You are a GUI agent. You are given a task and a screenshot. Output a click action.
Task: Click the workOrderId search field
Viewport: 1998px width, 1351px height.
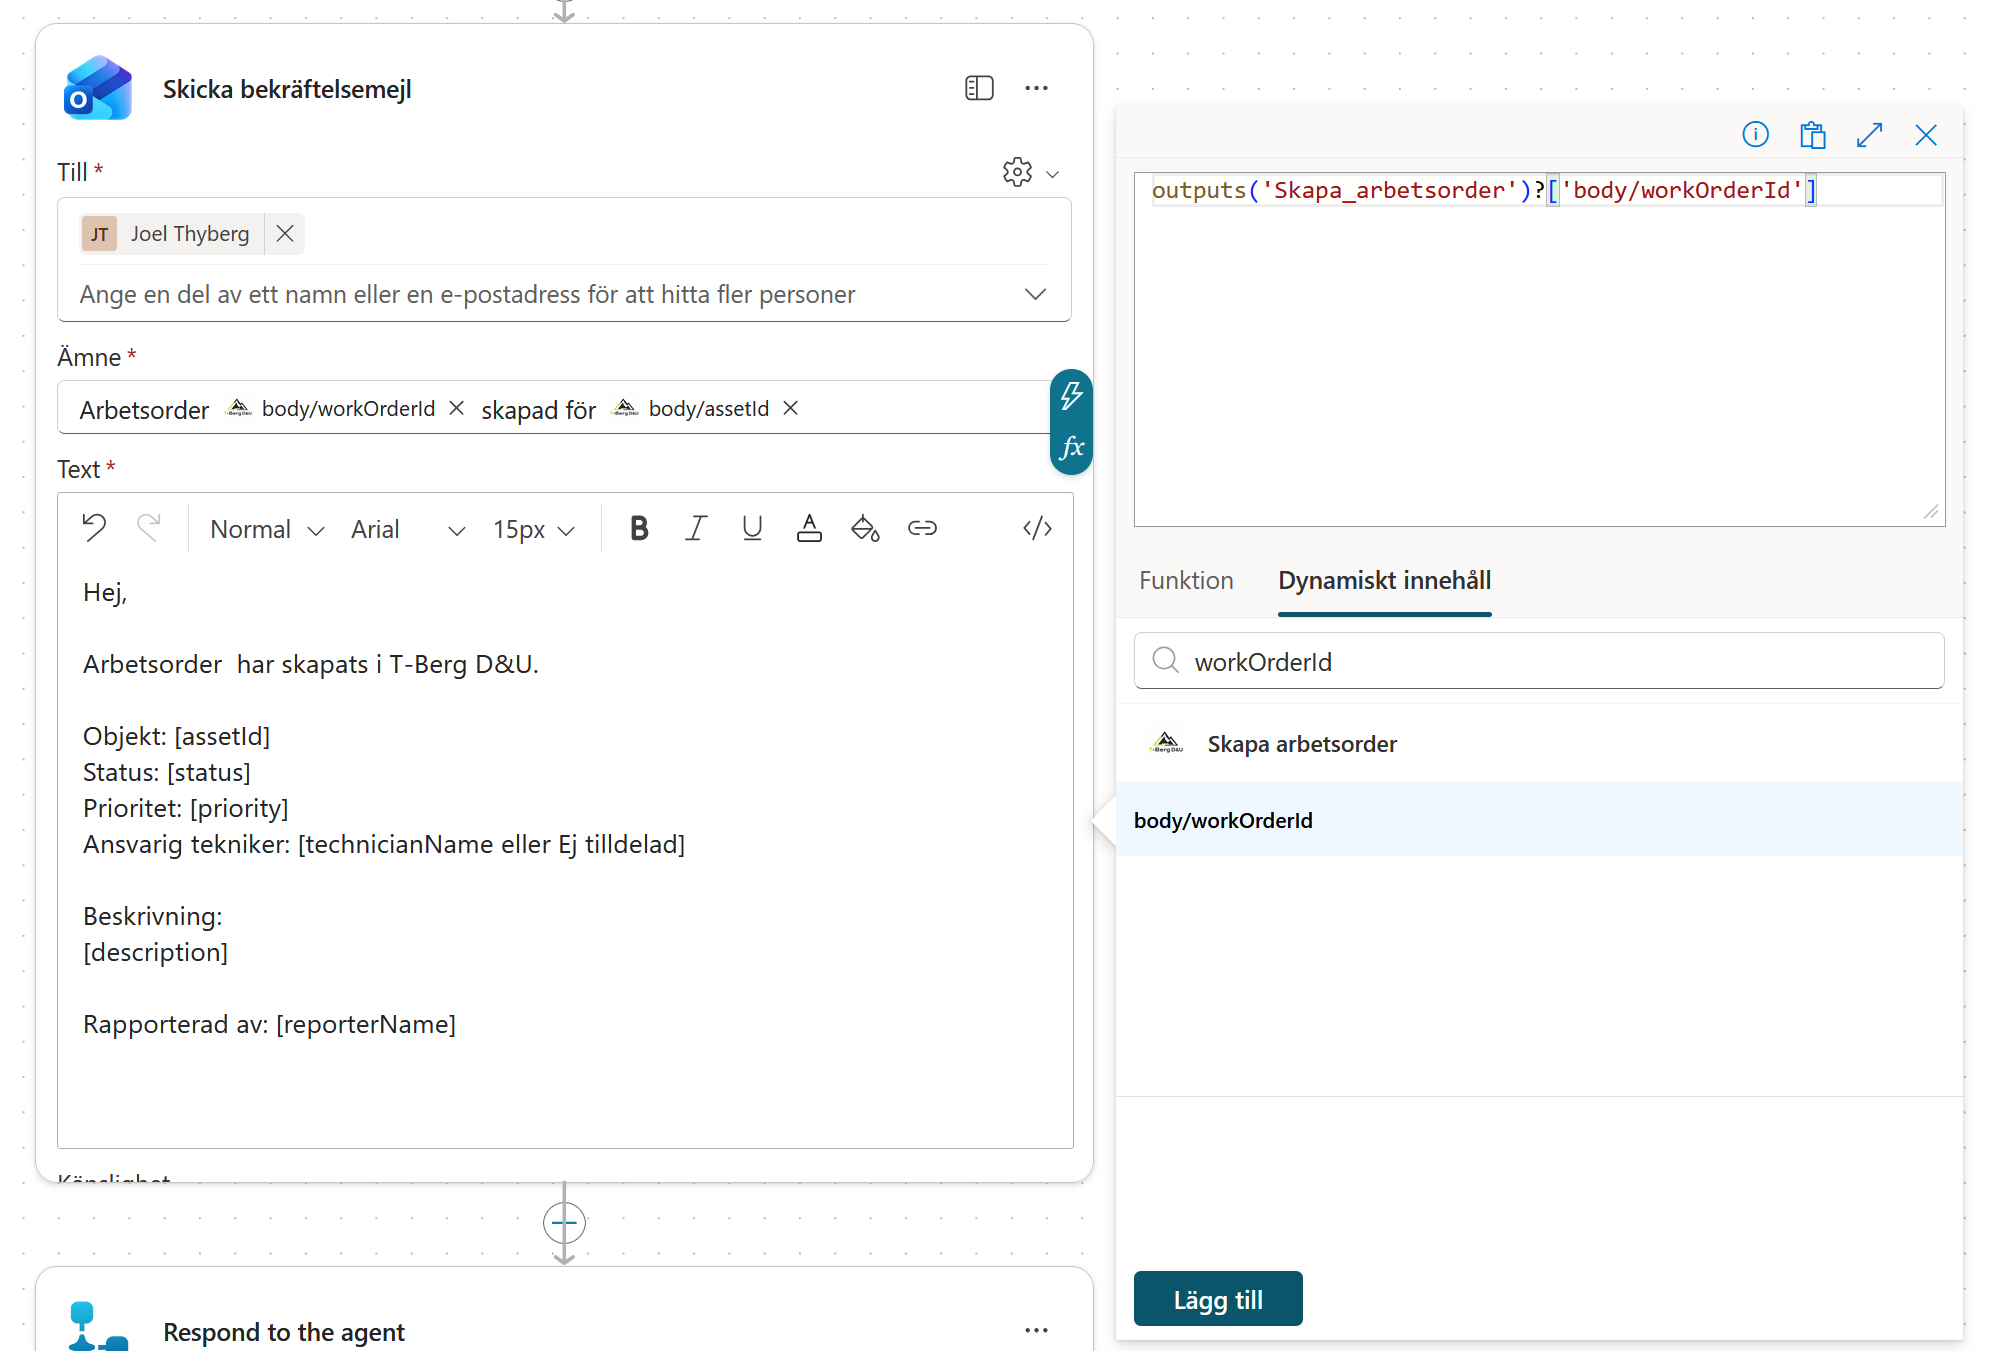click(x=1539, y=661)
